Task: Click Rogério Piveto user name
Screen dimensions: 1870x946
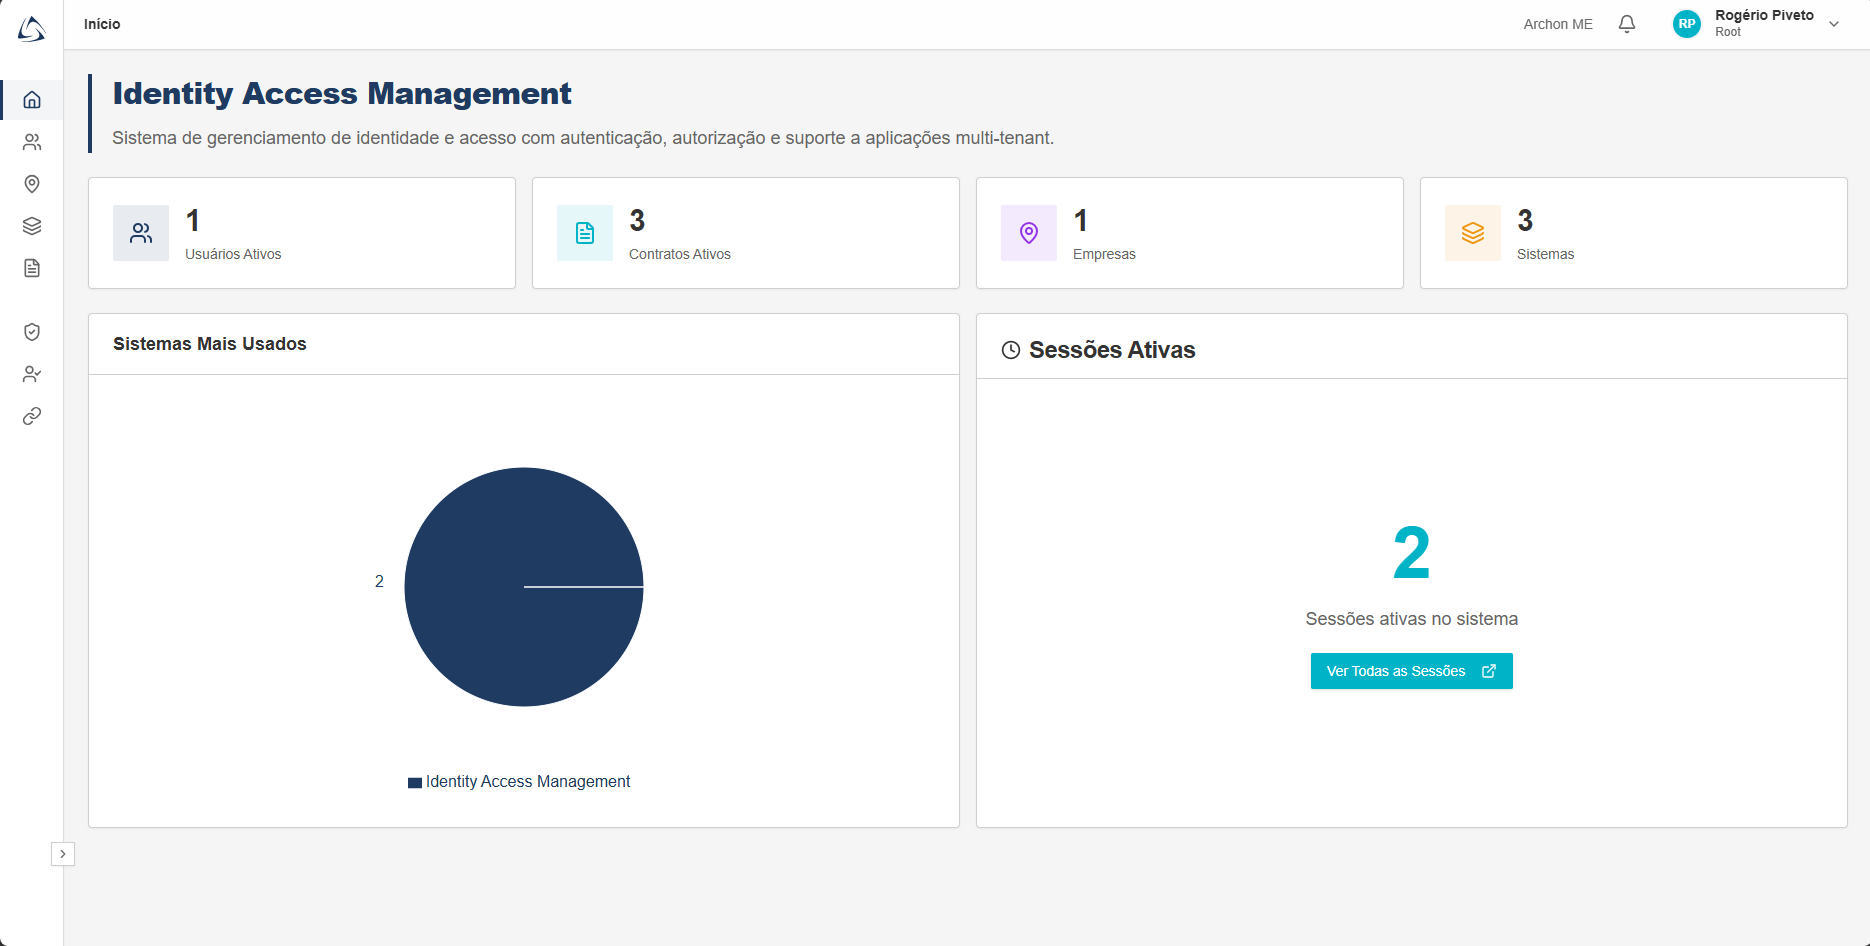Action: pos(1764,15)
